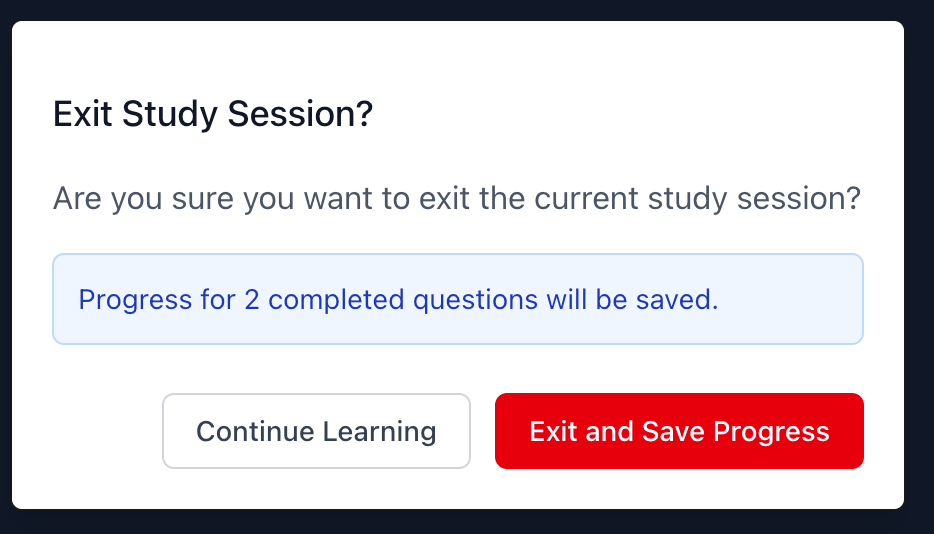934x534 pixels.
Task: Save progress and leave the study session
Action: [x=679, y=431]
